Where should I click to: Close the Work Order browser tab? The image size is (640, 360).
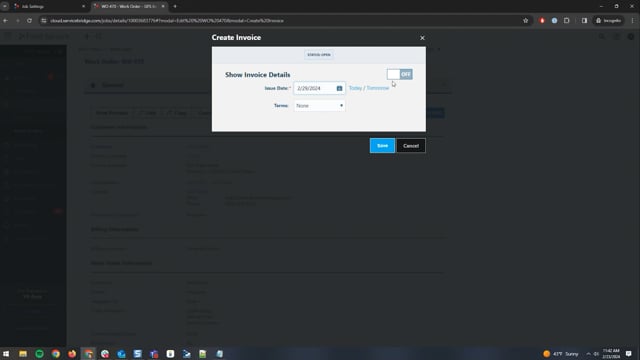point(163,7)
